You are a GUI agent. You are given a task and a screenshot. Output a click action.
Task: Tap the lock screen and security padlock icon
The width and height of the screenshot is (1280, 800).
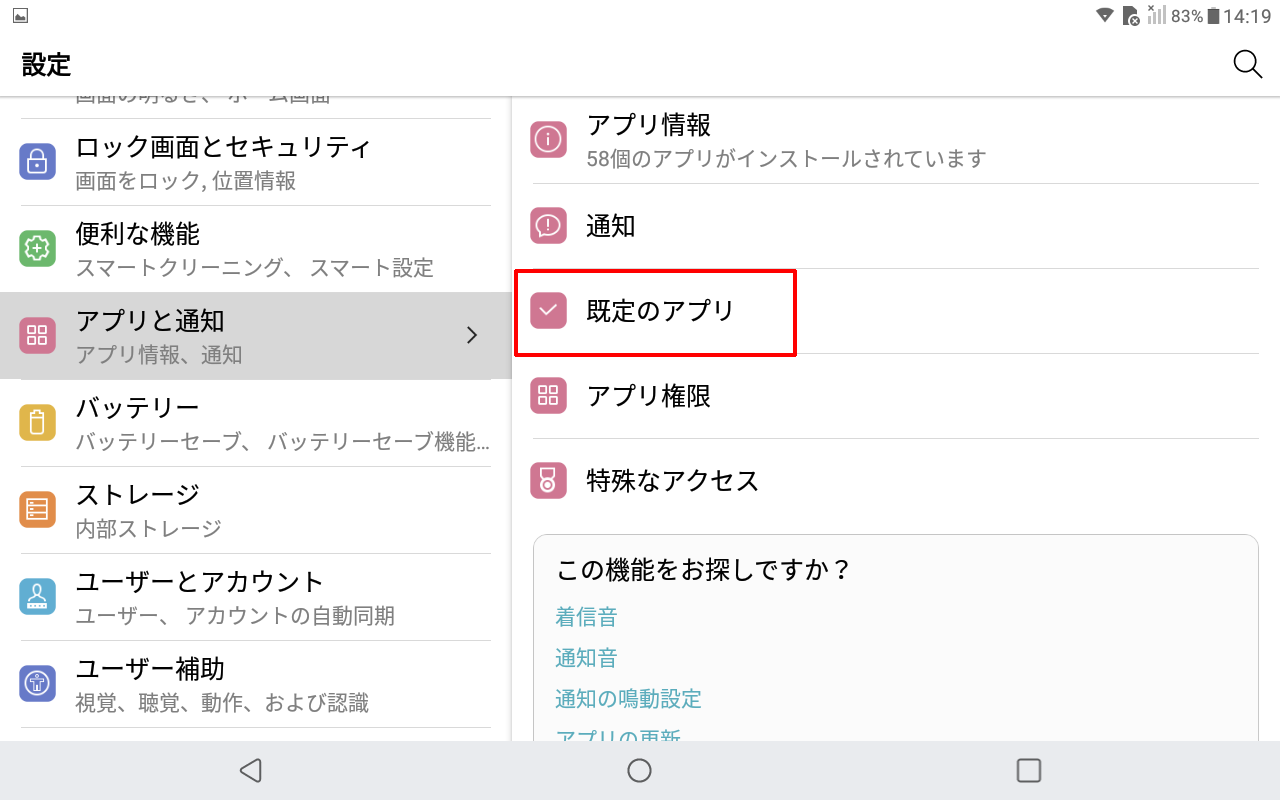37,161
